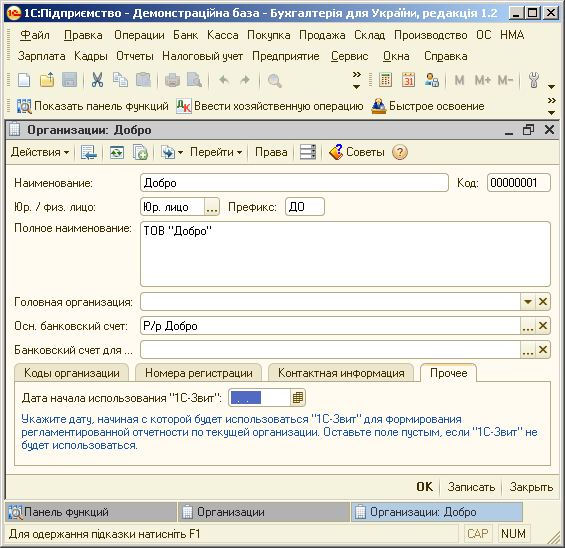Switch to the Номера регистрации tab
Viewport: 565px width, 548px height.
[199, 373]
